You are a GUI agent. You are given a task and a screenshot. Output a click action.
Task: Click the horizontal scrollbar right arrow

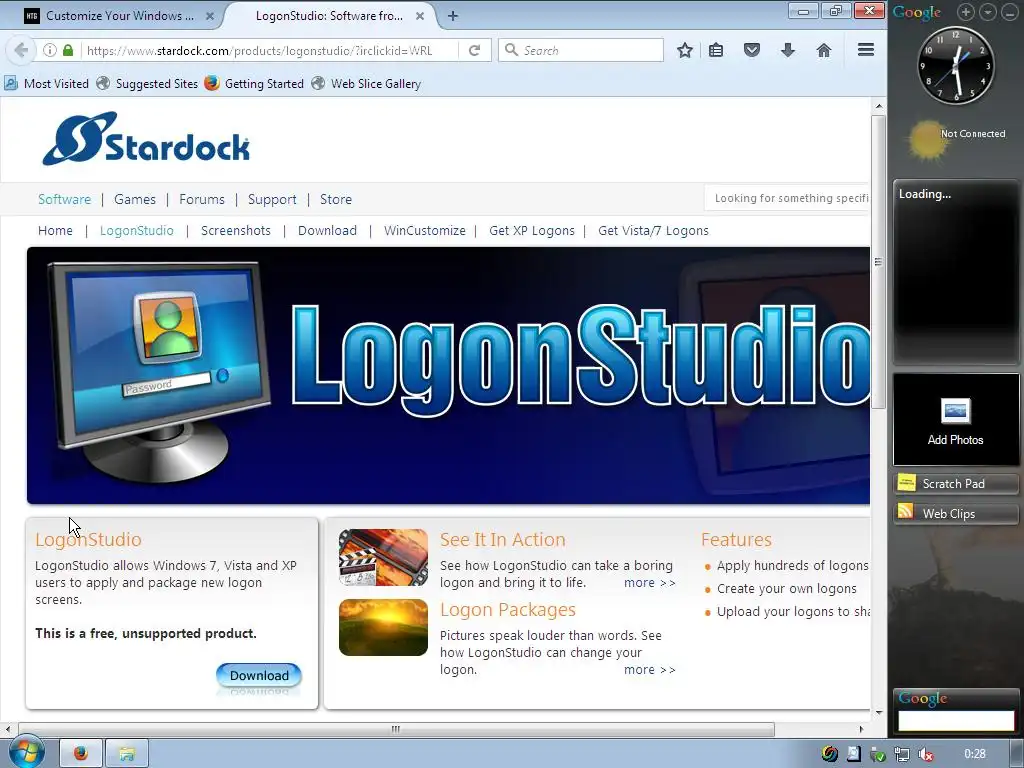click(x=861, y=729)
